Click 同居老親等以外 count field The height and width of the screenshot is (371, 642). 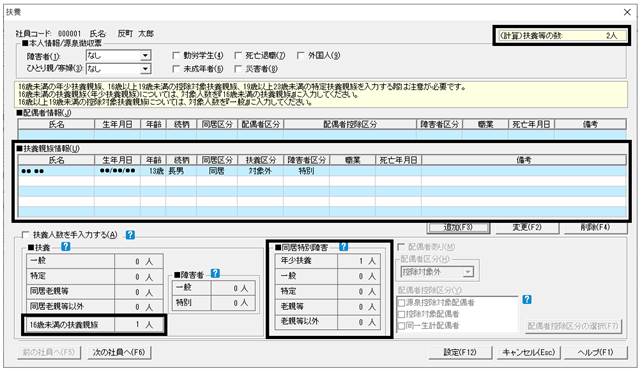click(x=139, y=307)
